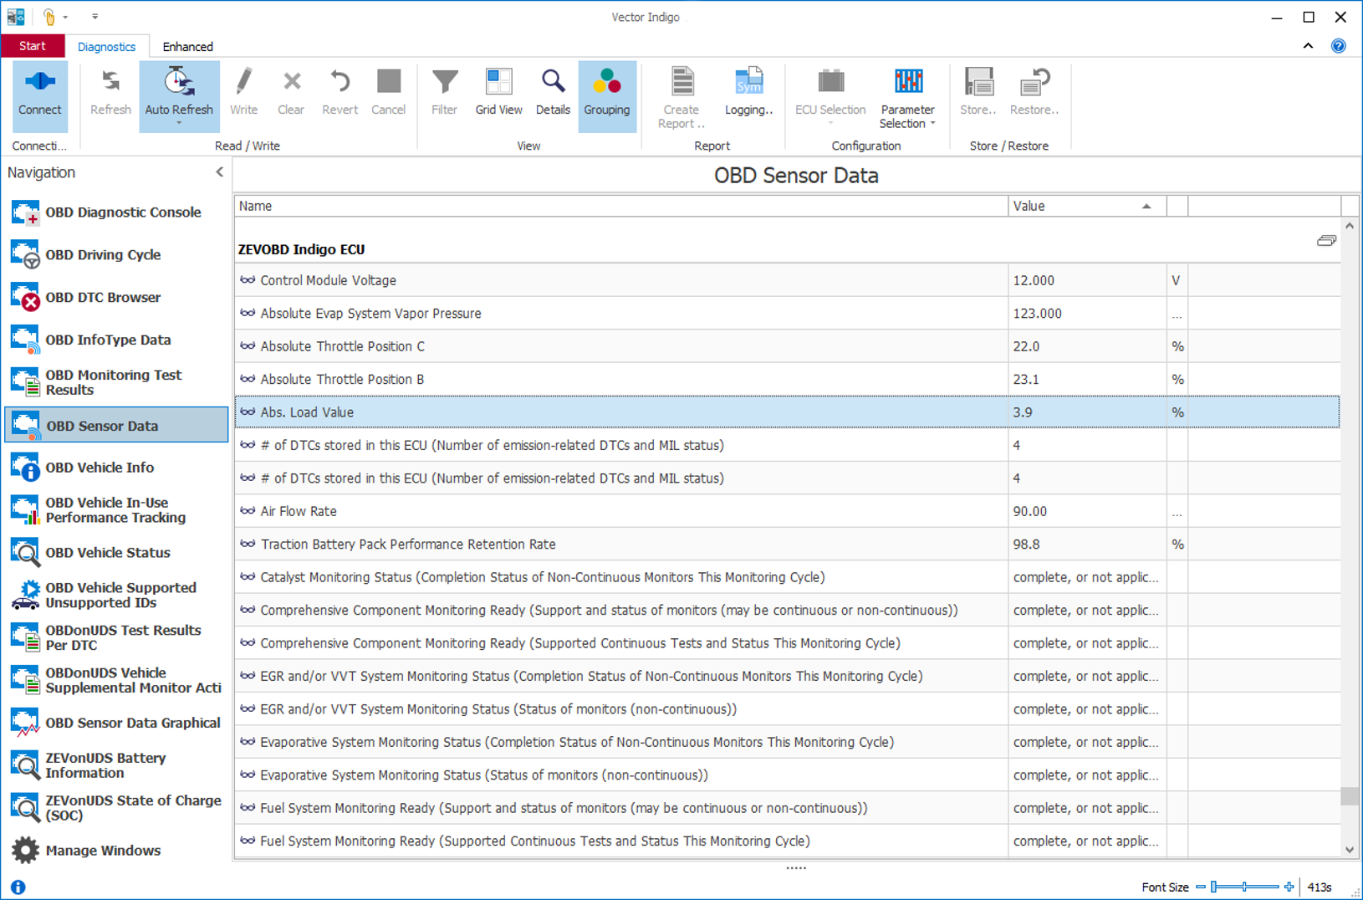
Task: Collapse the Navigation pane
Action: pyautogui.click(x=220, y=172)
